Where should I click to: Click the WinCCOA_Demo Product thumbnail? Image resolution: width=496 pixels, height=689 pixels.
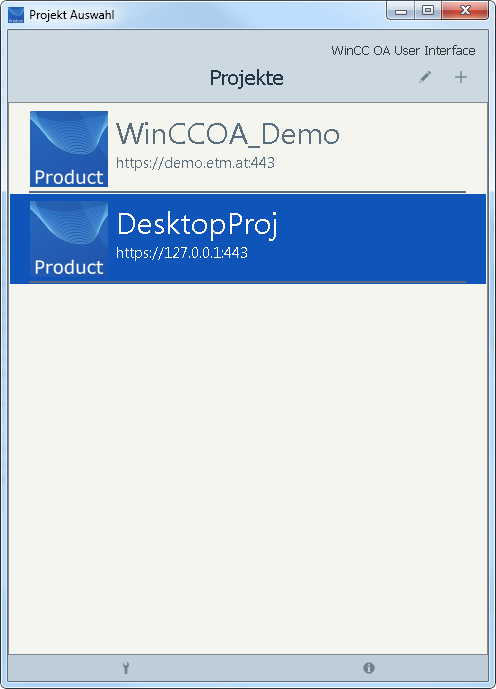pyautogui.click(x=69, y=149)
